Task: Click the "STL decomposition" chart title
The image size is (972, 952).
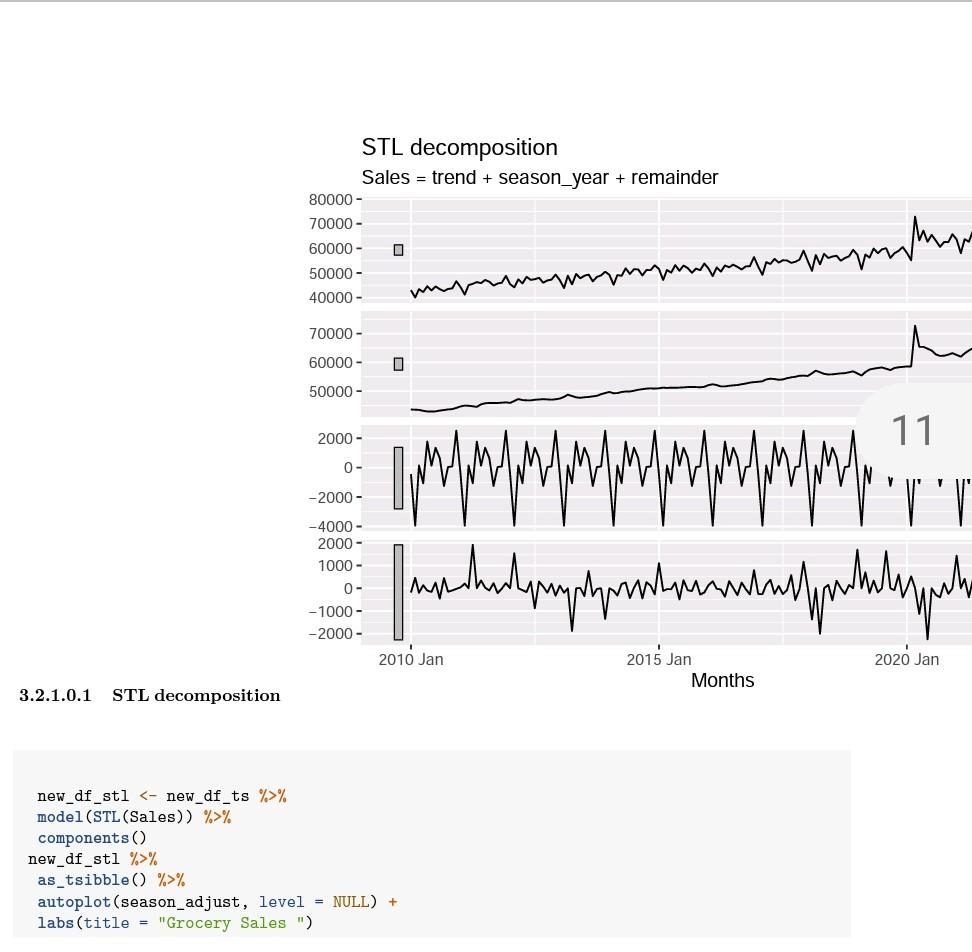Action: pyautogui.click(x=459, y=148)
